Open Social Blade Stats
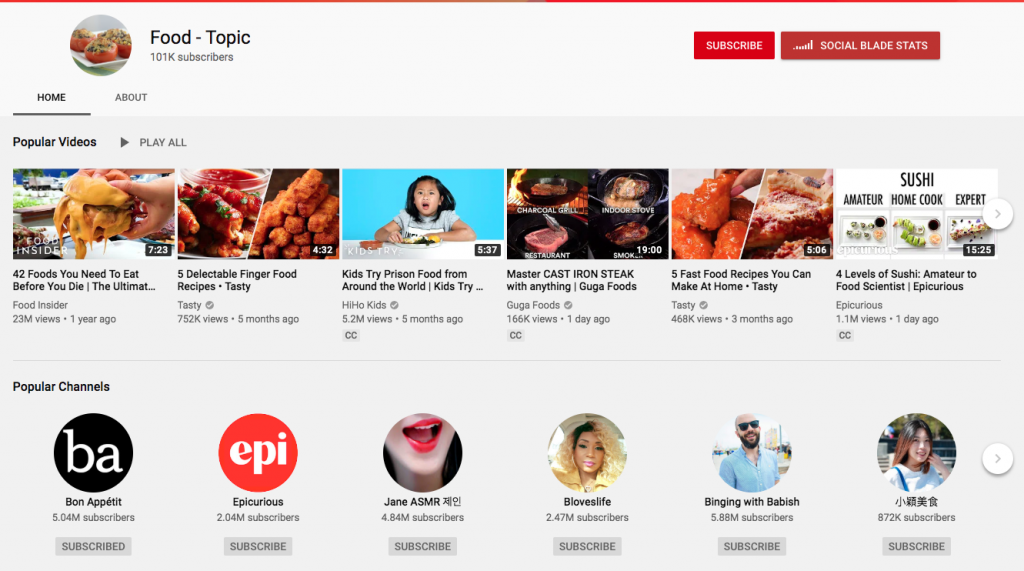Image resolution: width=1024 pixels, height=571 pixels. coord(860,45)
